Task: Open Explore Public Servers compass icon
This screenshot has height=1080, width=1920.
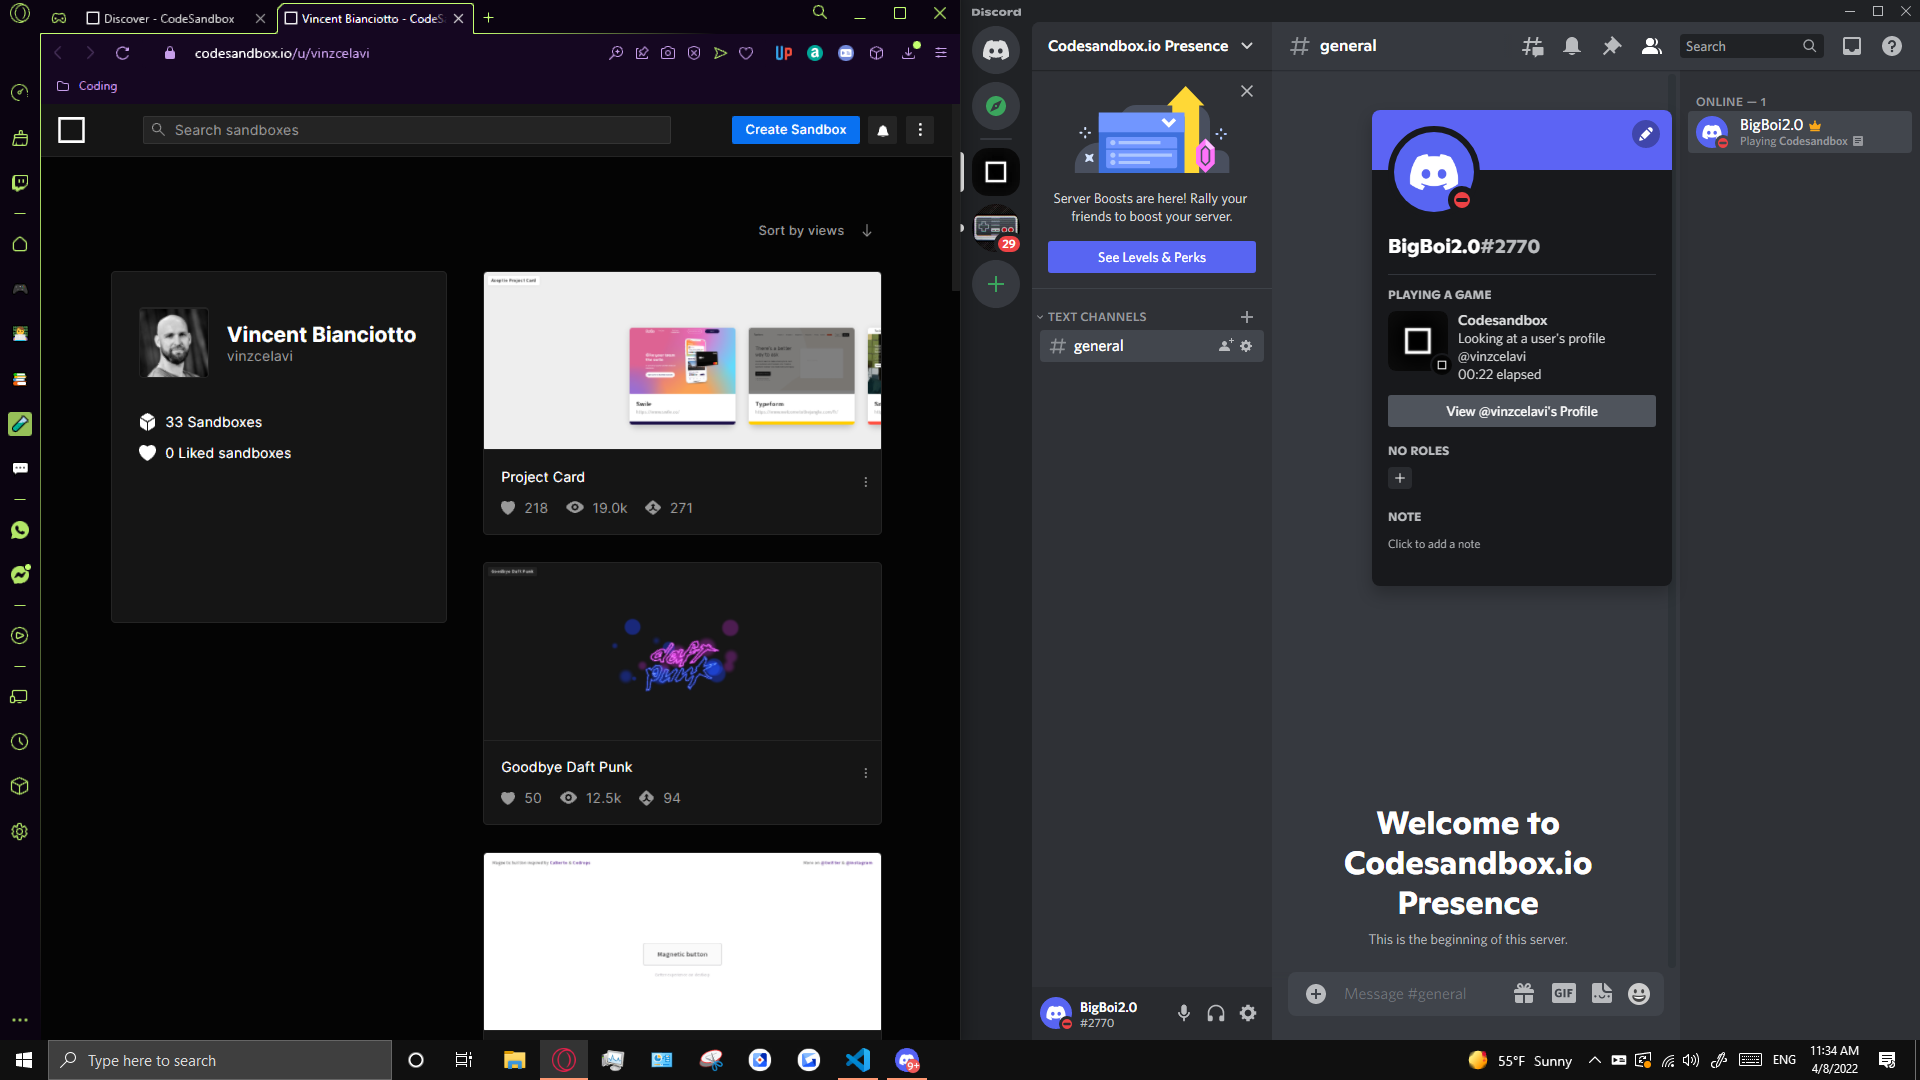Action: 995,106
